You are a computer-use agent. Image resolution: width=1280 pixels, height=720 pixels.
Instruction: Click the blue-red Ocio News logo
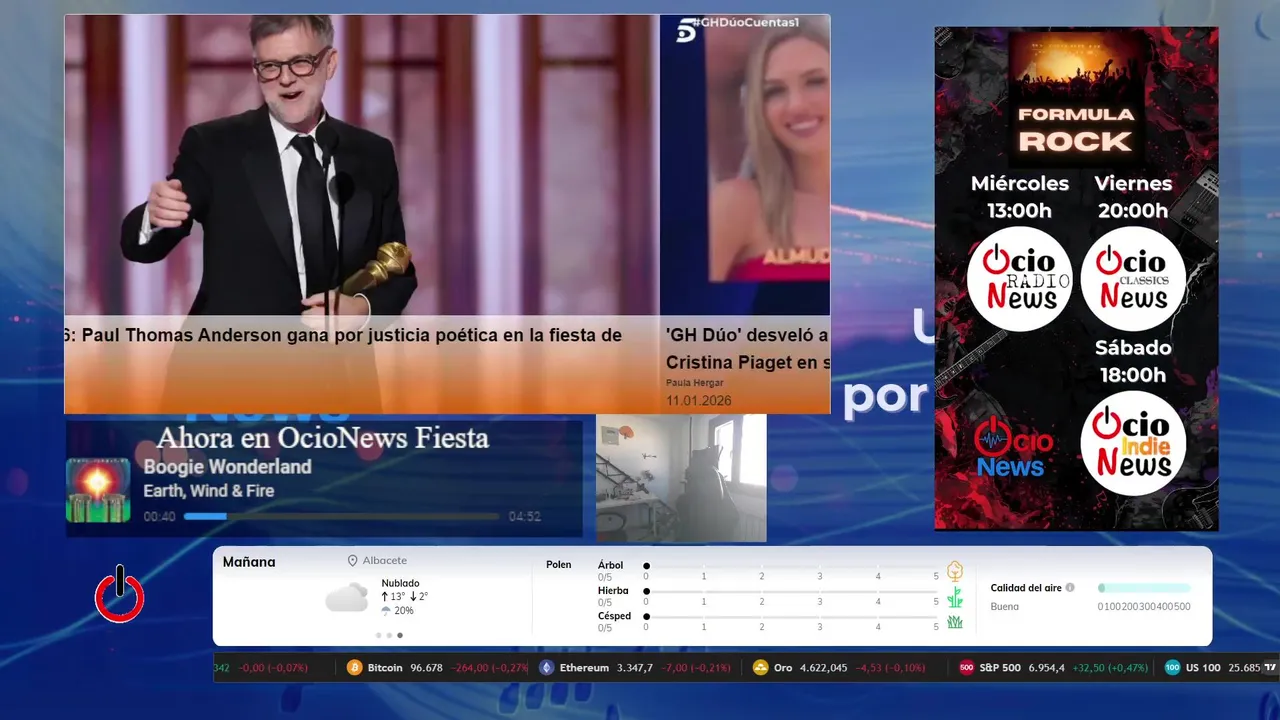coord(1014,448)
